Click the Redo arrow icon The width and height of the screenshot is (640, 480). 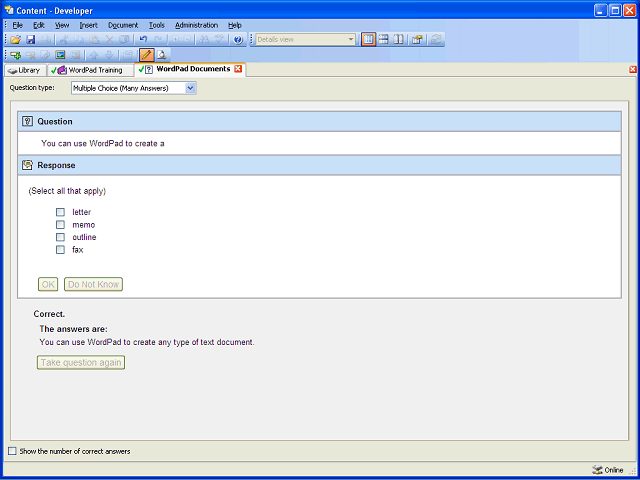[158, 40]
